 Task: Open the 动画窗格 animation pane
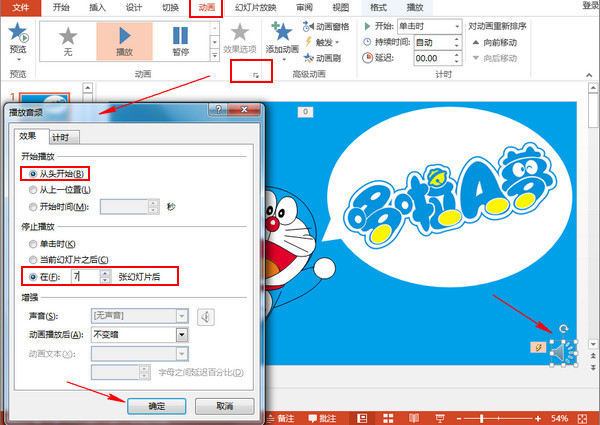coord(326,26)
